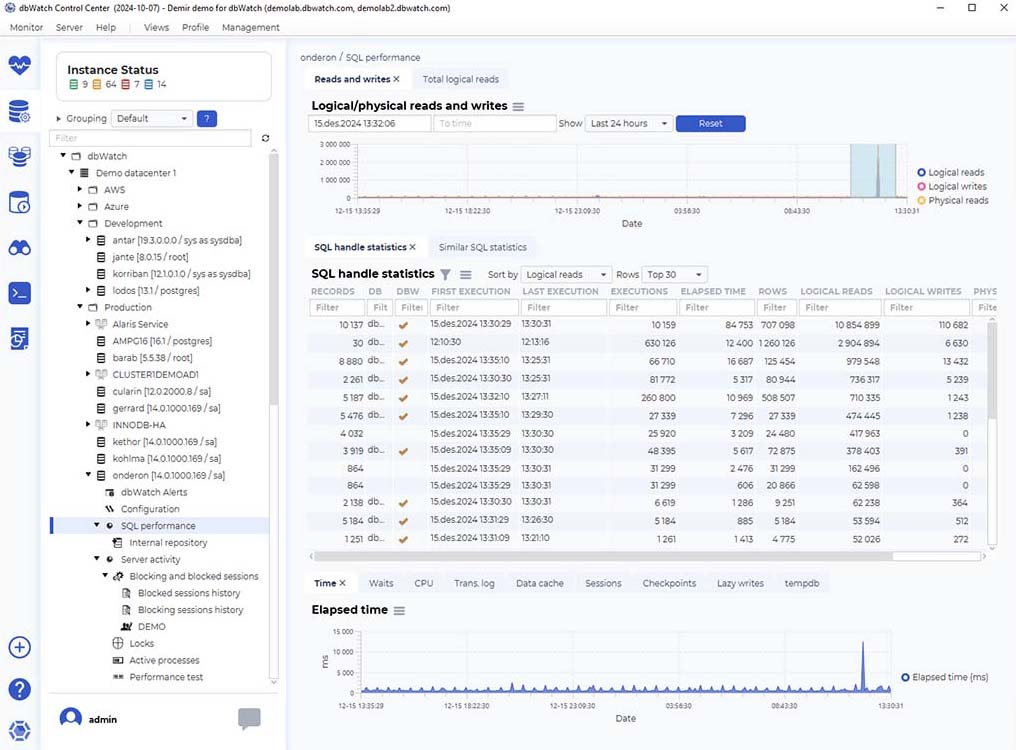This screenshot has height=750, width=1016.
Task: Open the database settings sidebar icon
Action: coord(19,111)
